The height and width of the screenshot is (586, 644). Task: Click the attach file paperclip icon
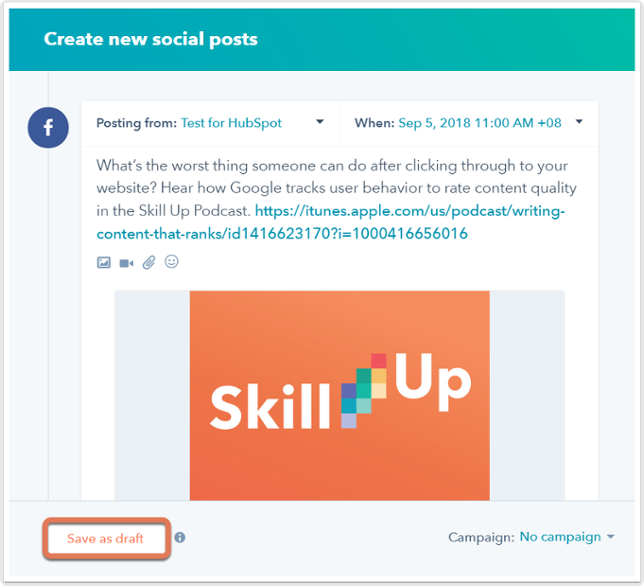point(148,263)
